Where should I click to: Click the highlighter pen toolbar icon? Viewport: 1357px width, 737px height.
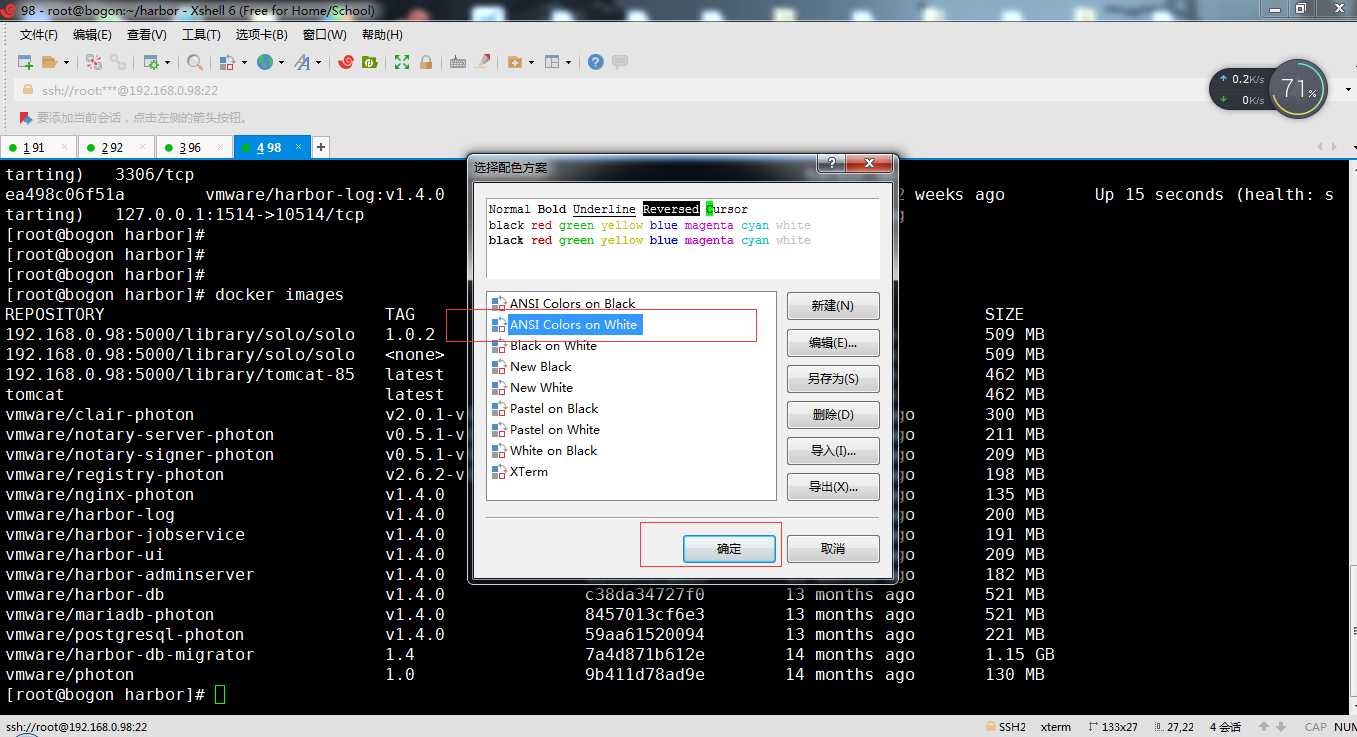(x=483, y=62)
